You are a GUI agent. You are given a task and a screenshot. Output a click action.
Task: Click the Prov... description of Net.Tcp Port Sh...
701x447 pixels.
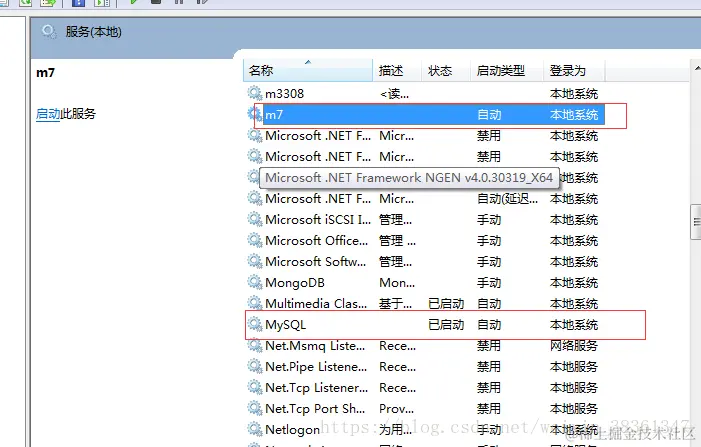click(x=397, y=409)
